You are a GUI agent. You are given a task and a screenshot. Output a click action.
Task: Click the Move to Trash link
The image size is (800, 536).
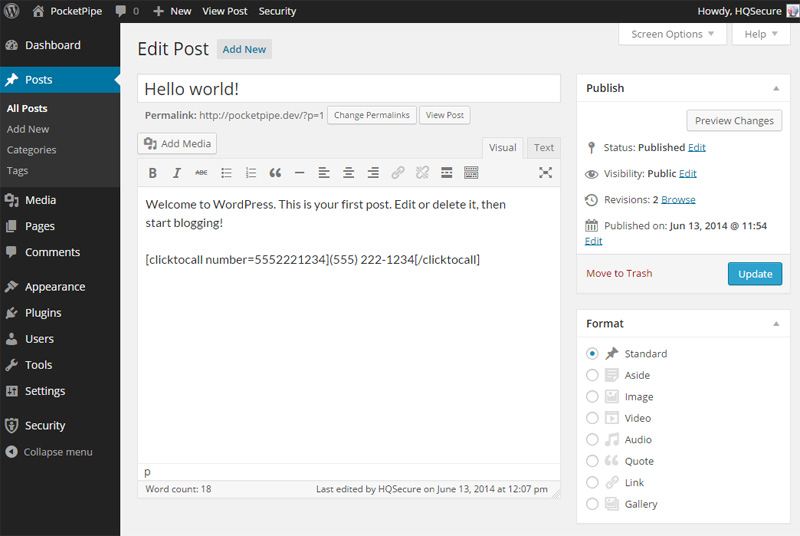pyautogui.click(x=619, y=274)
